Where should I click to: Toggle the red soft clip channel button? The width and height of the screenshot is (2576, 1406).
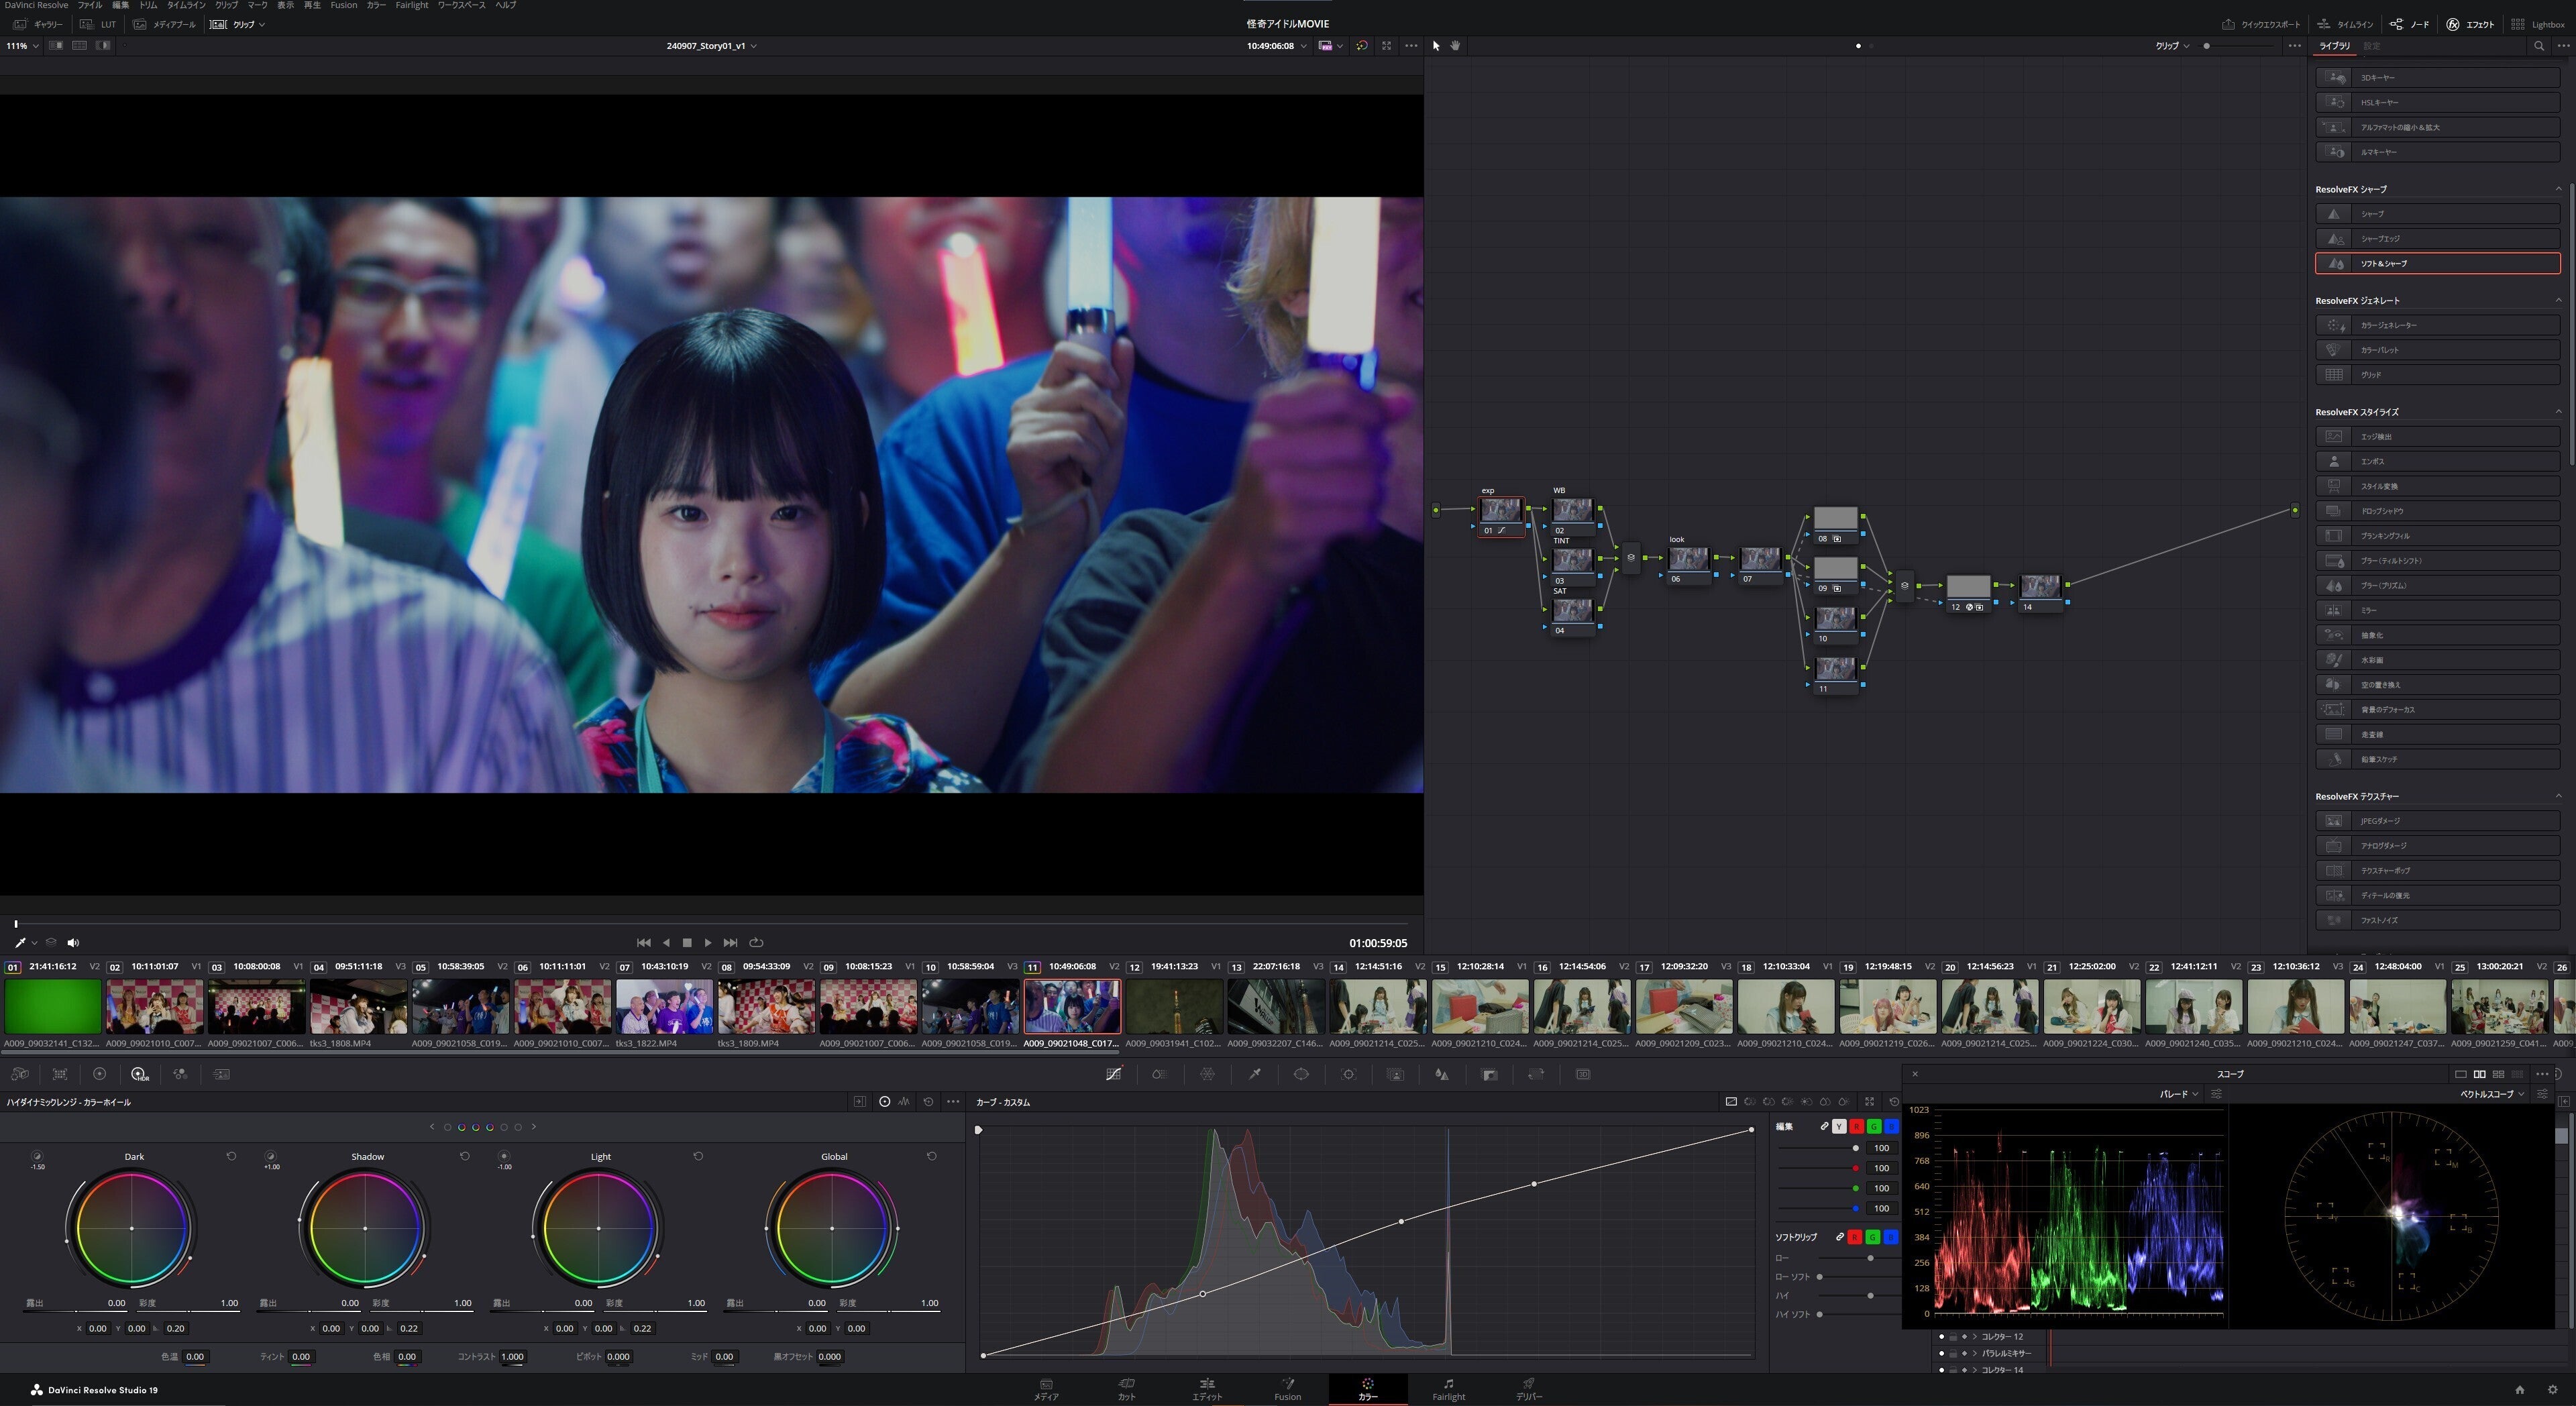tap(1855, 1237)
